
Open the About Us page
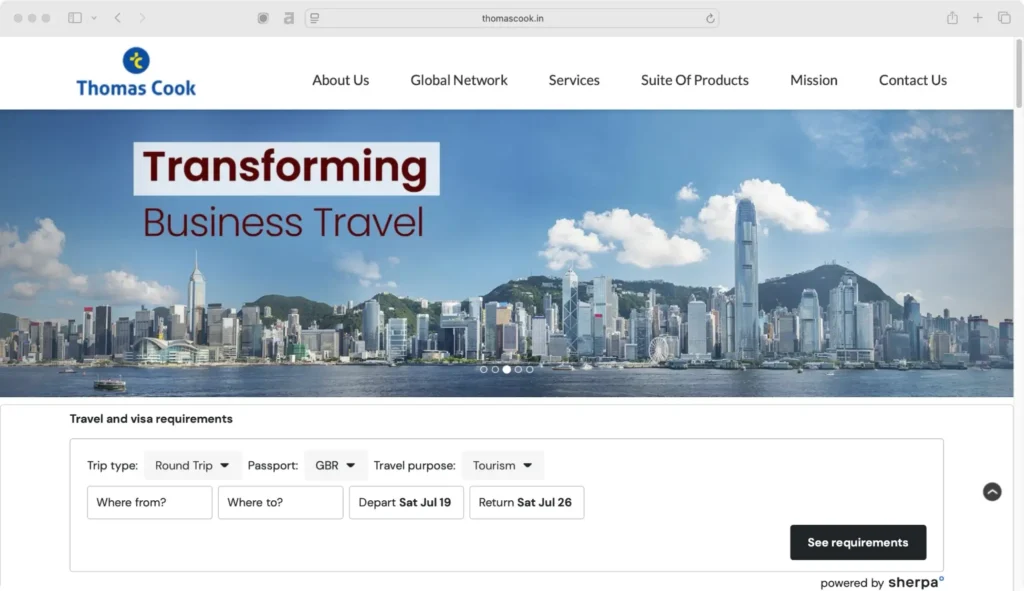340,80
